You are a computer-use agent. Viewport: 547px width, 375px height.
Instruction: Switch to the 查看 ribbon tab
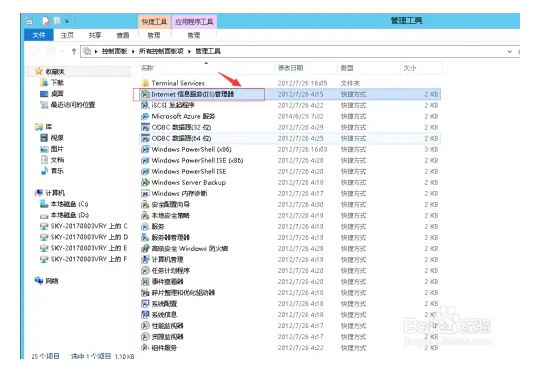pos(122,35)
